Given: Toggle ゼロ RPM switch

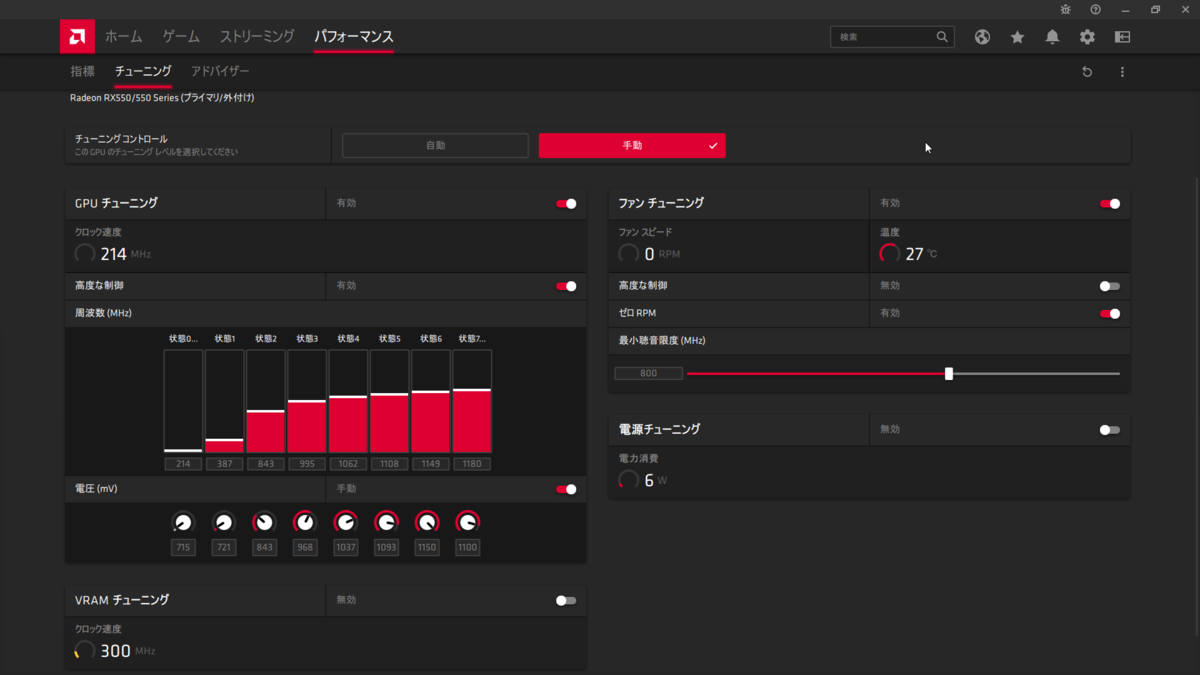Looking at the screenshot, I should coord(1110,313).
